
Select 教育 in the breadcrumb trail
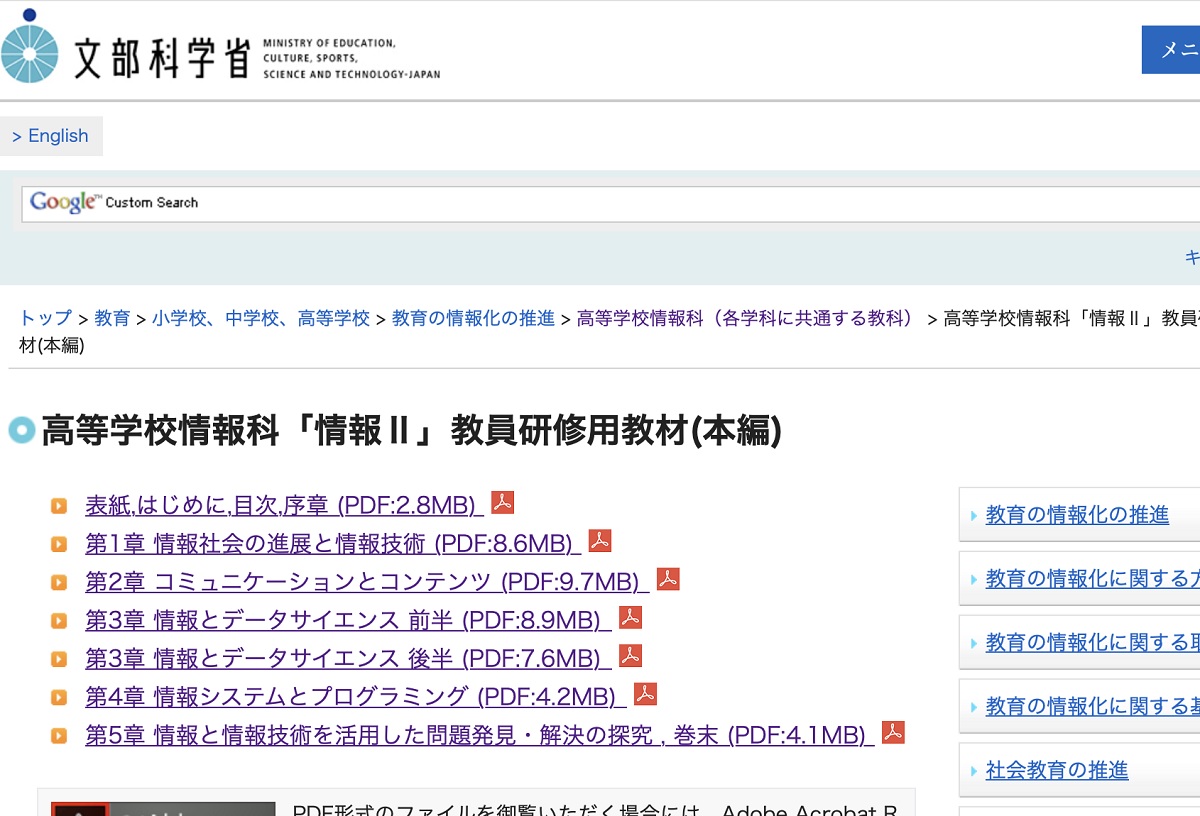click(113, 318)
